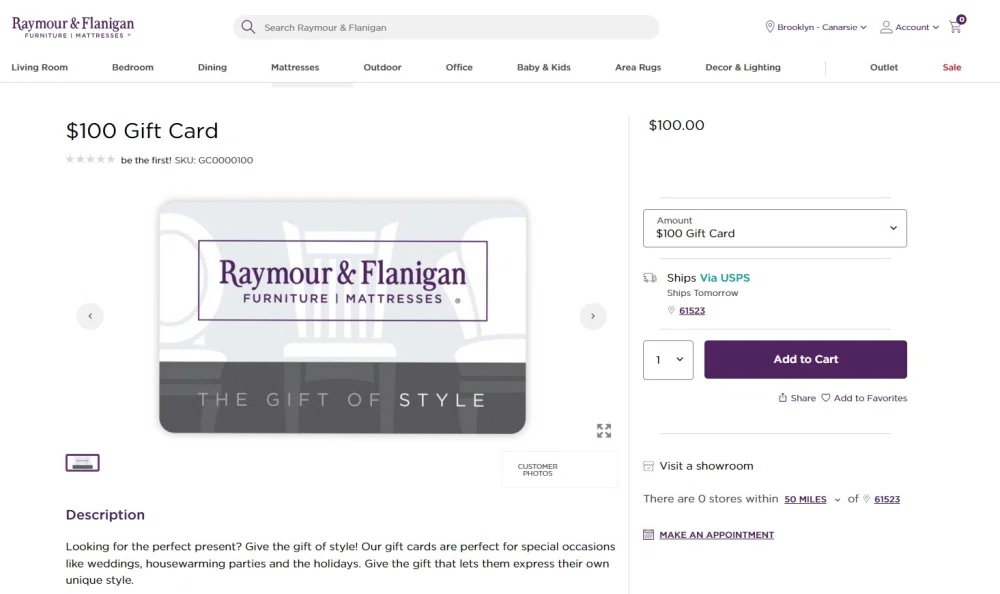Select the gift card thumbnail image
Screen dimensions: 1000x594
tap(83, 463)
